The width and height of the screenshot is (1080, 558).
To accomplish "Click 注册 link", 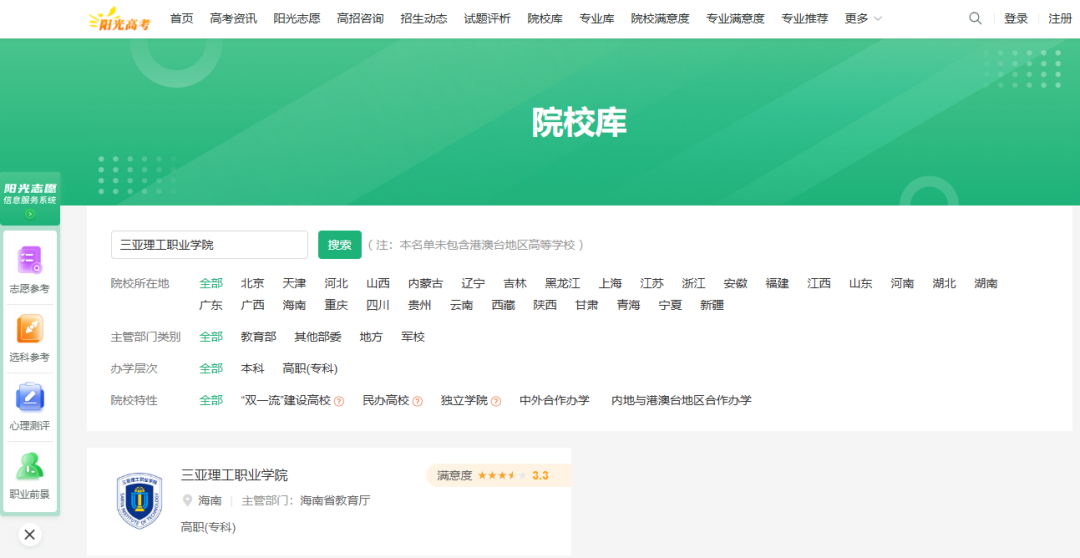I will pos(1060,19).
